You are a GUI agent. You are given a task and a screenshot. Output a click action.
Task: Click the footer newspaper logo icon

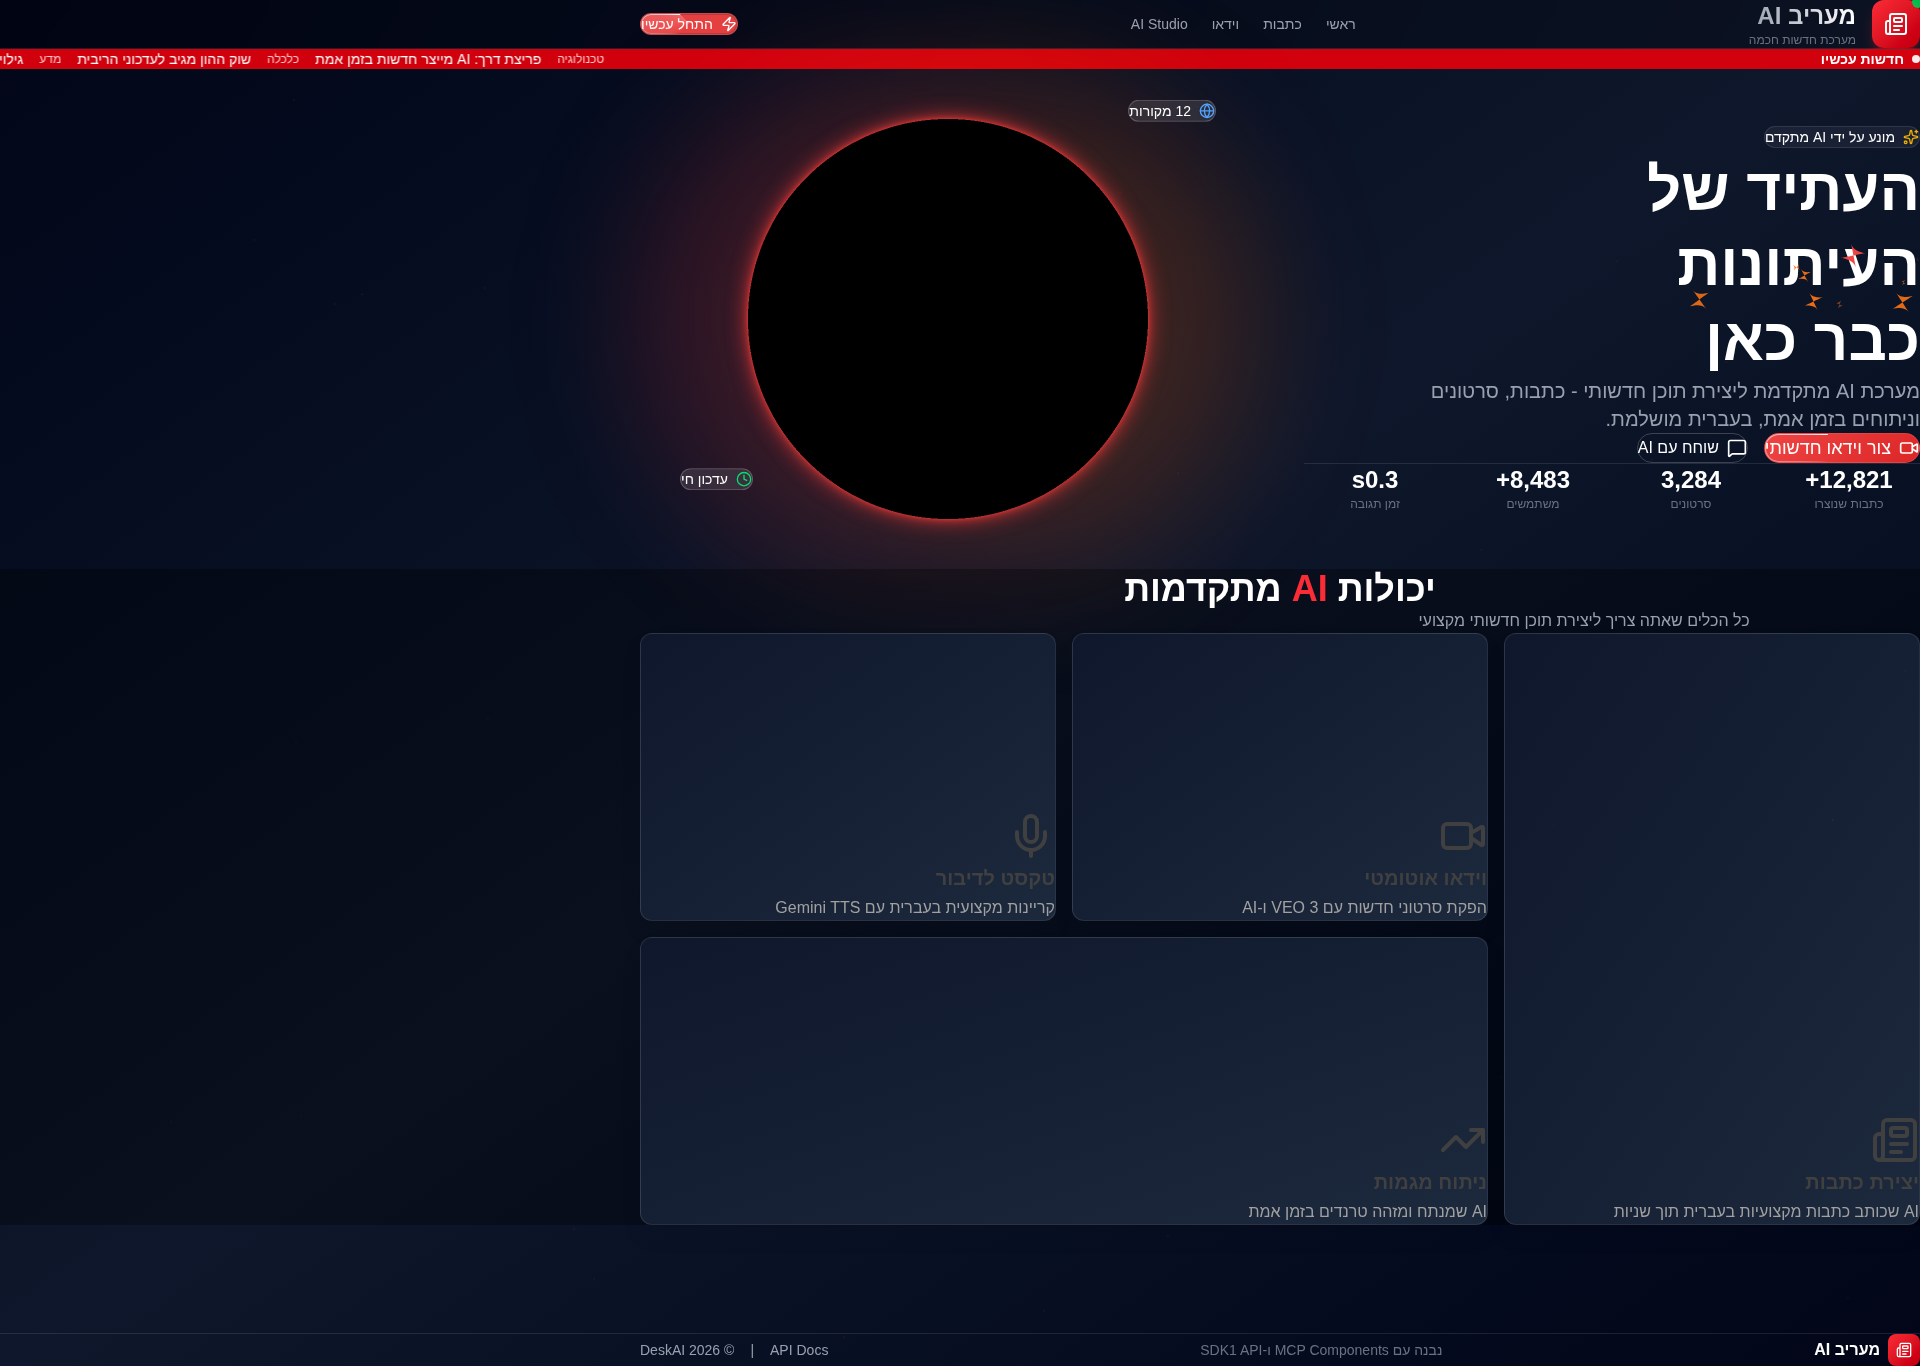point(1903,1350)
